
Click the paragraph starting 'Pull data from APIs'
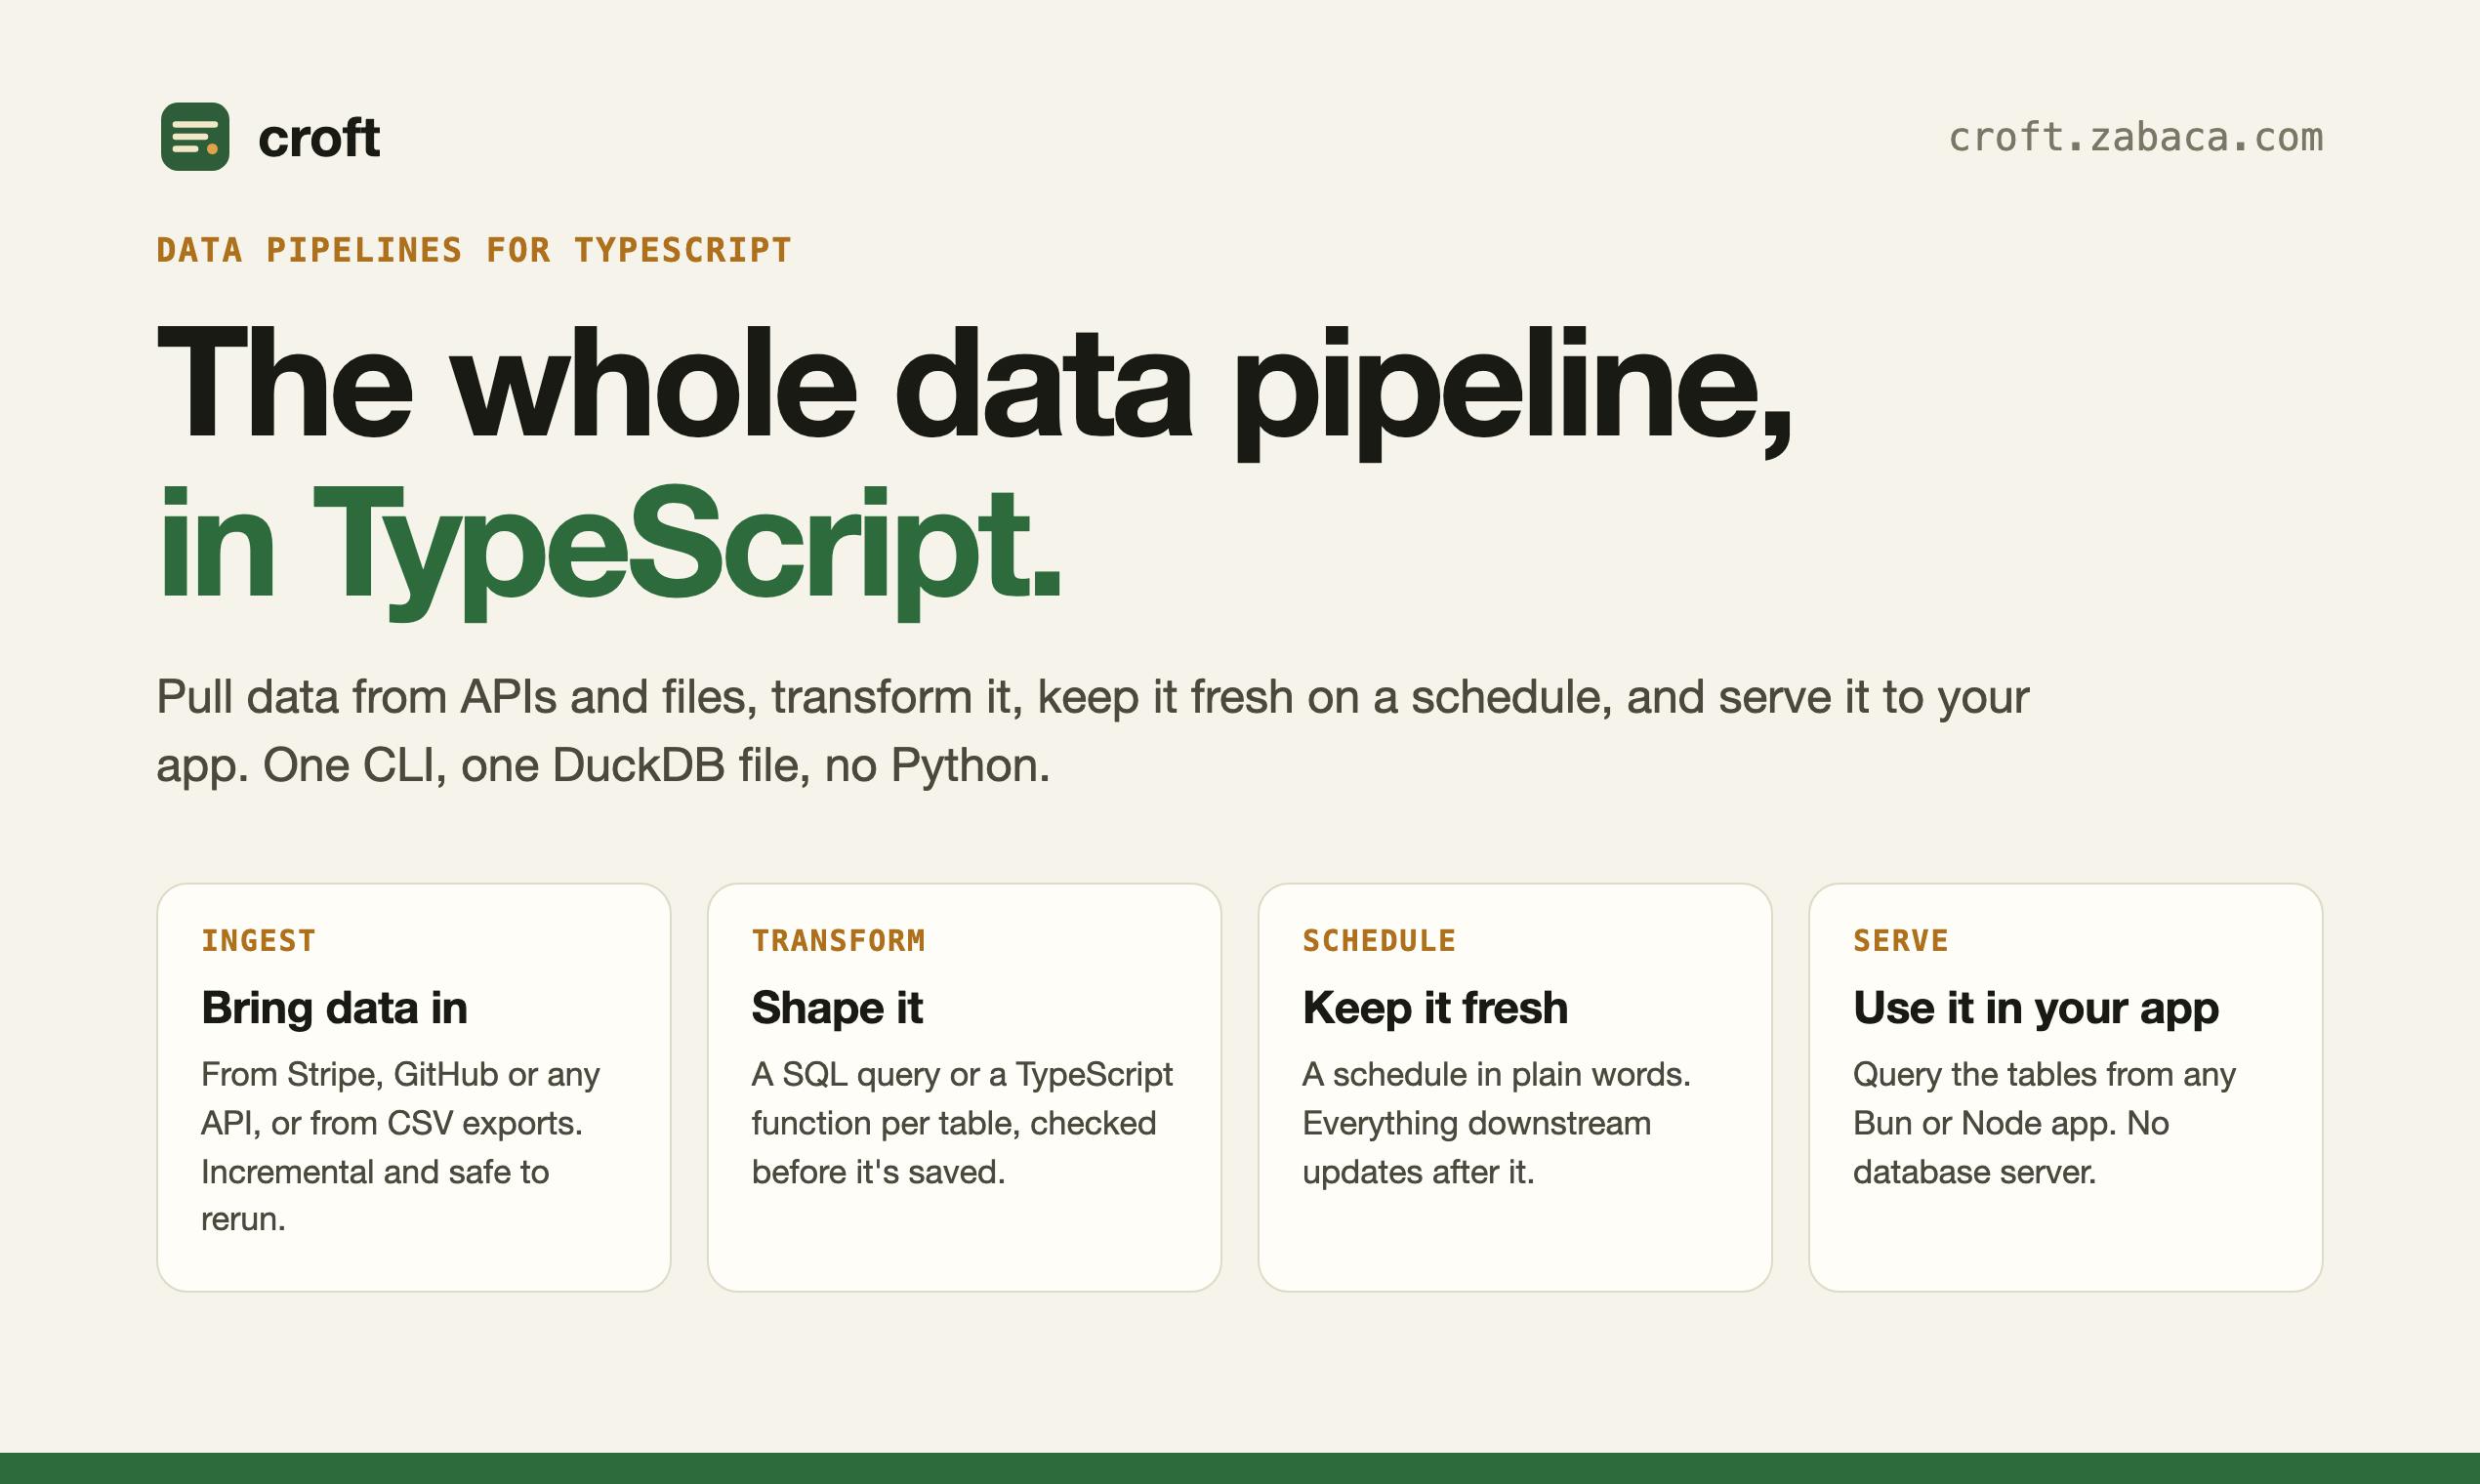click(x=1093, y=731)
